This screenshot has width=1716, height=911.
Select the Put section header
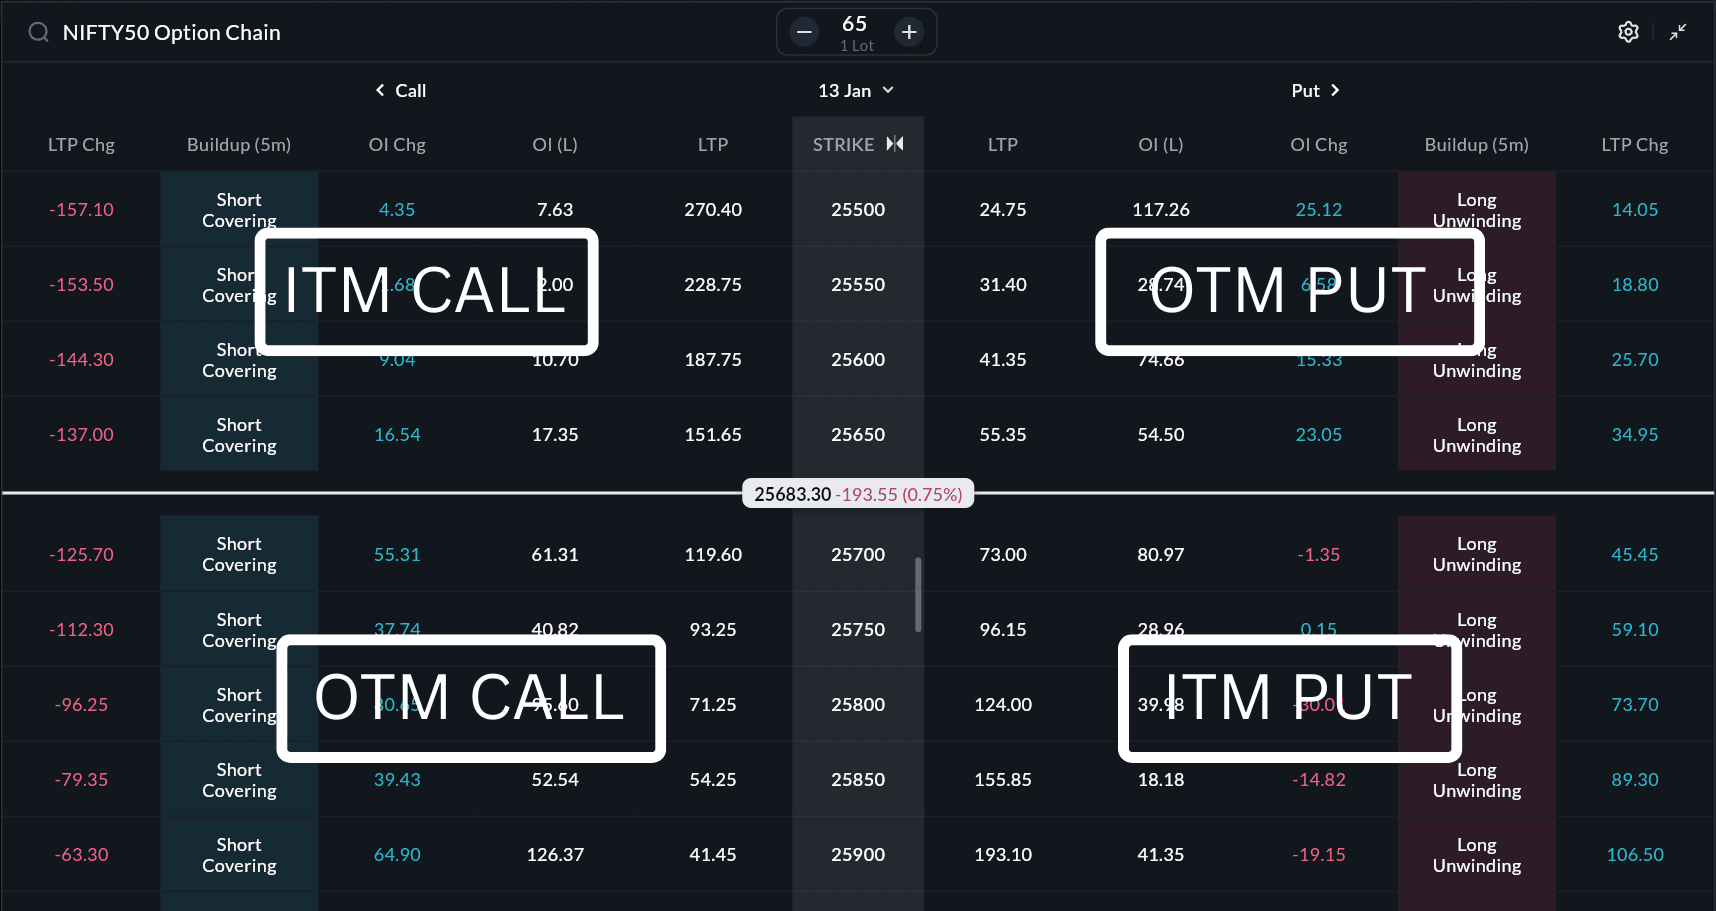click(x=1304, y=90)
